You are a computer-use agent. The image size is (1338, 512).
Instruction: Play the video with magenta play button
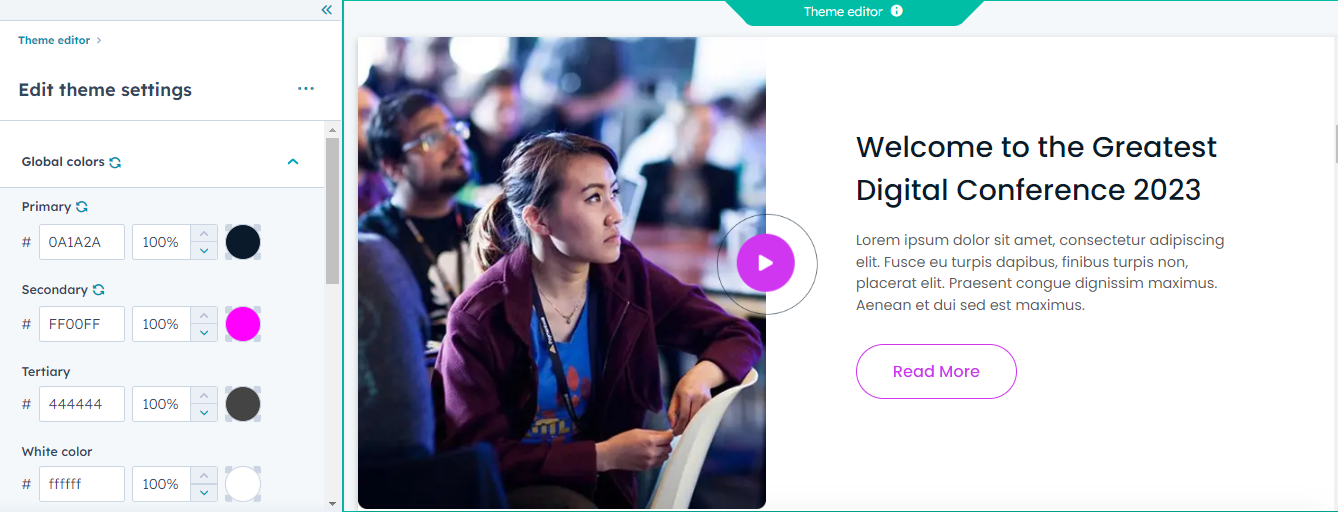pyautogui.click(x=766, y=263)
